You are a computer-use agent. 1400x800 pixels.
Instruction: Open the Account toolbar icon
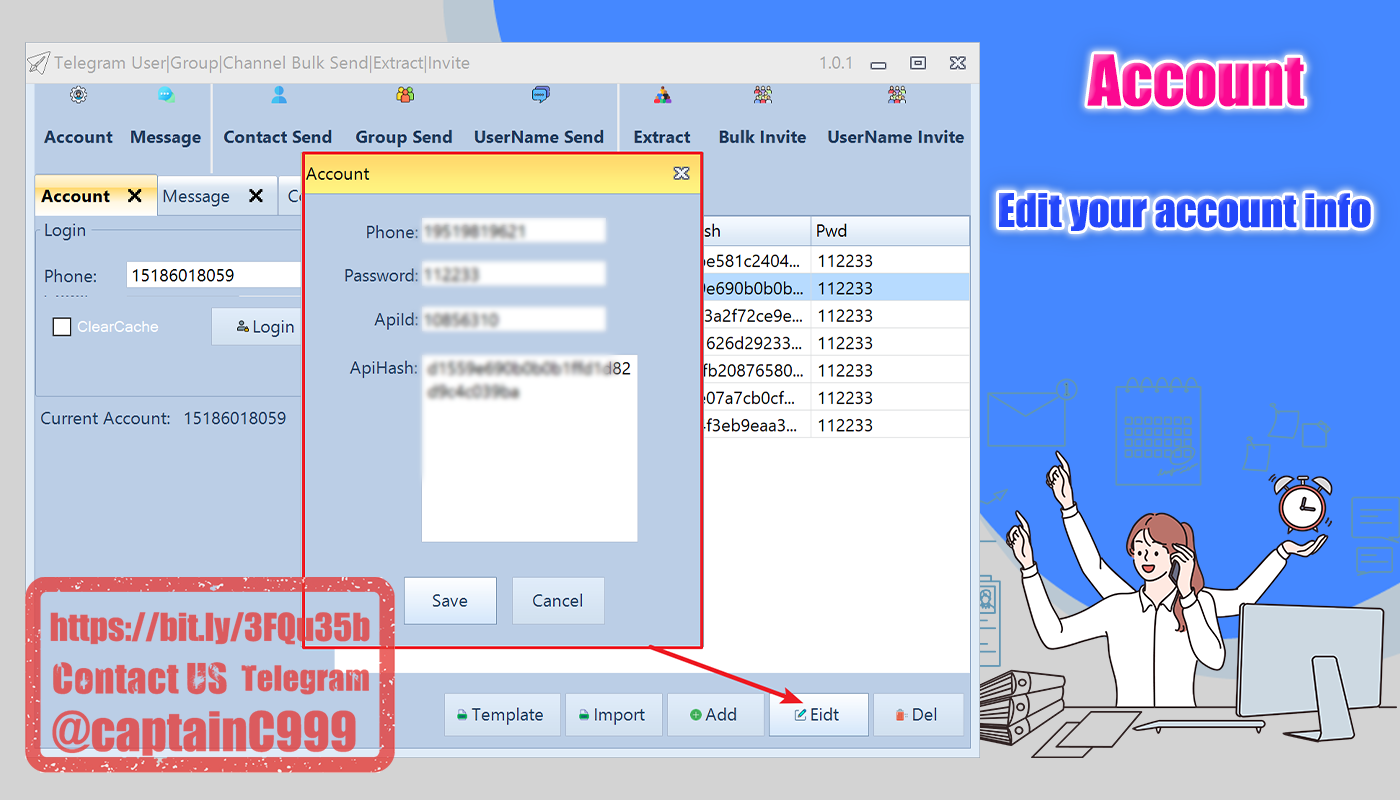[x=78, y=117]
